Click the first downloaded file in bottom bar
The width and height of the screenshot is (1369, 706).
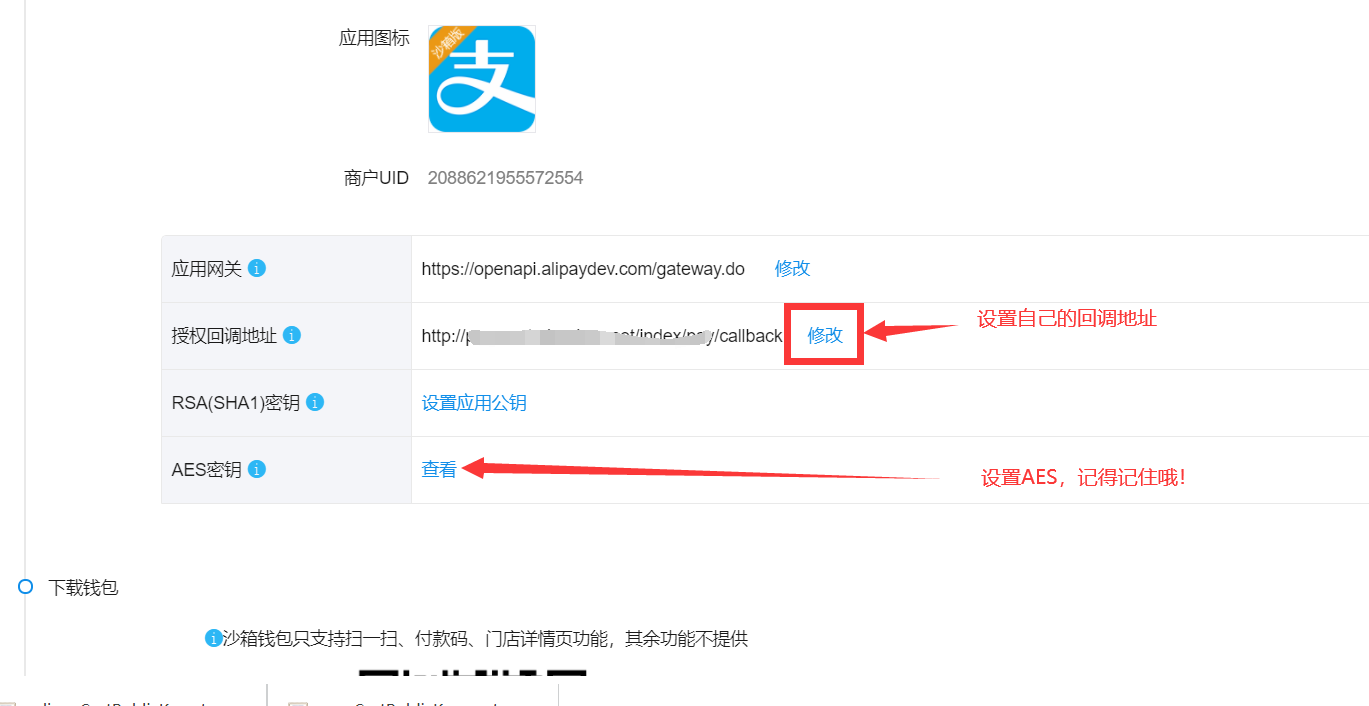133,697
